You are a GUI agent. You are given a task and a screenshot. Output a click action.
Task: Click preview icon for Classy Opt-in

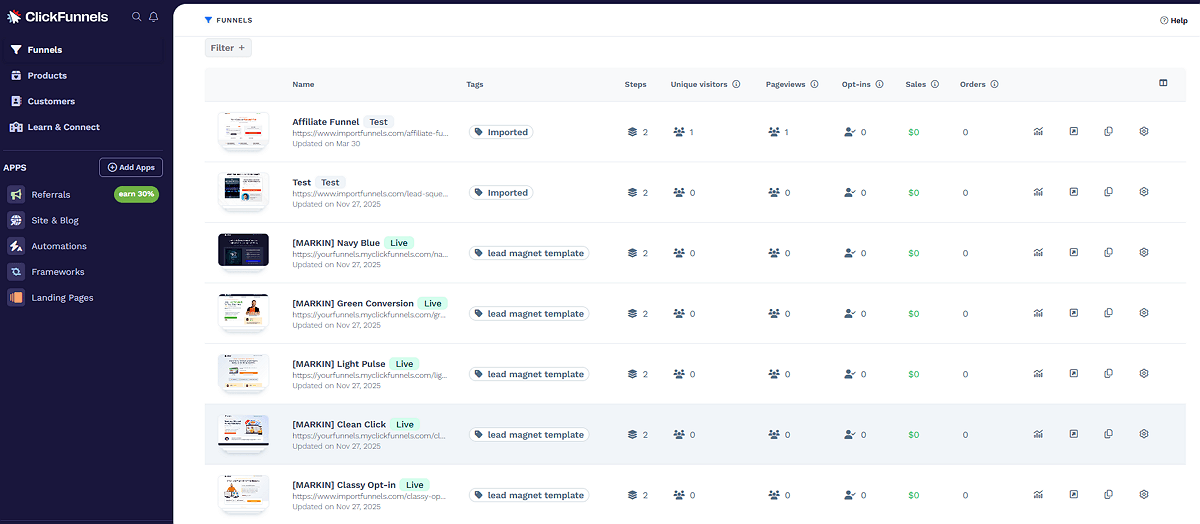tap(1073, 494)
